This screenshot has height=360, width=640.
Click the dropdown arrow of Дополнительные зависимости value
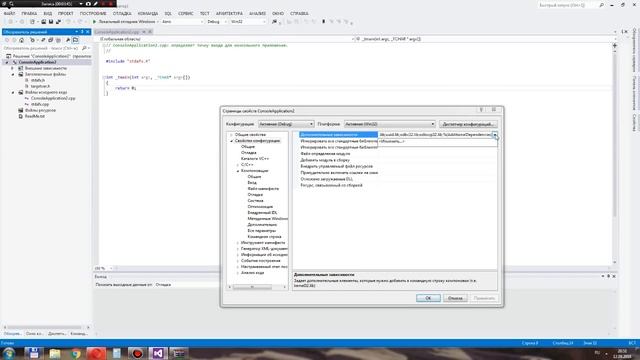pyautogui.click(x=495, y=135)
